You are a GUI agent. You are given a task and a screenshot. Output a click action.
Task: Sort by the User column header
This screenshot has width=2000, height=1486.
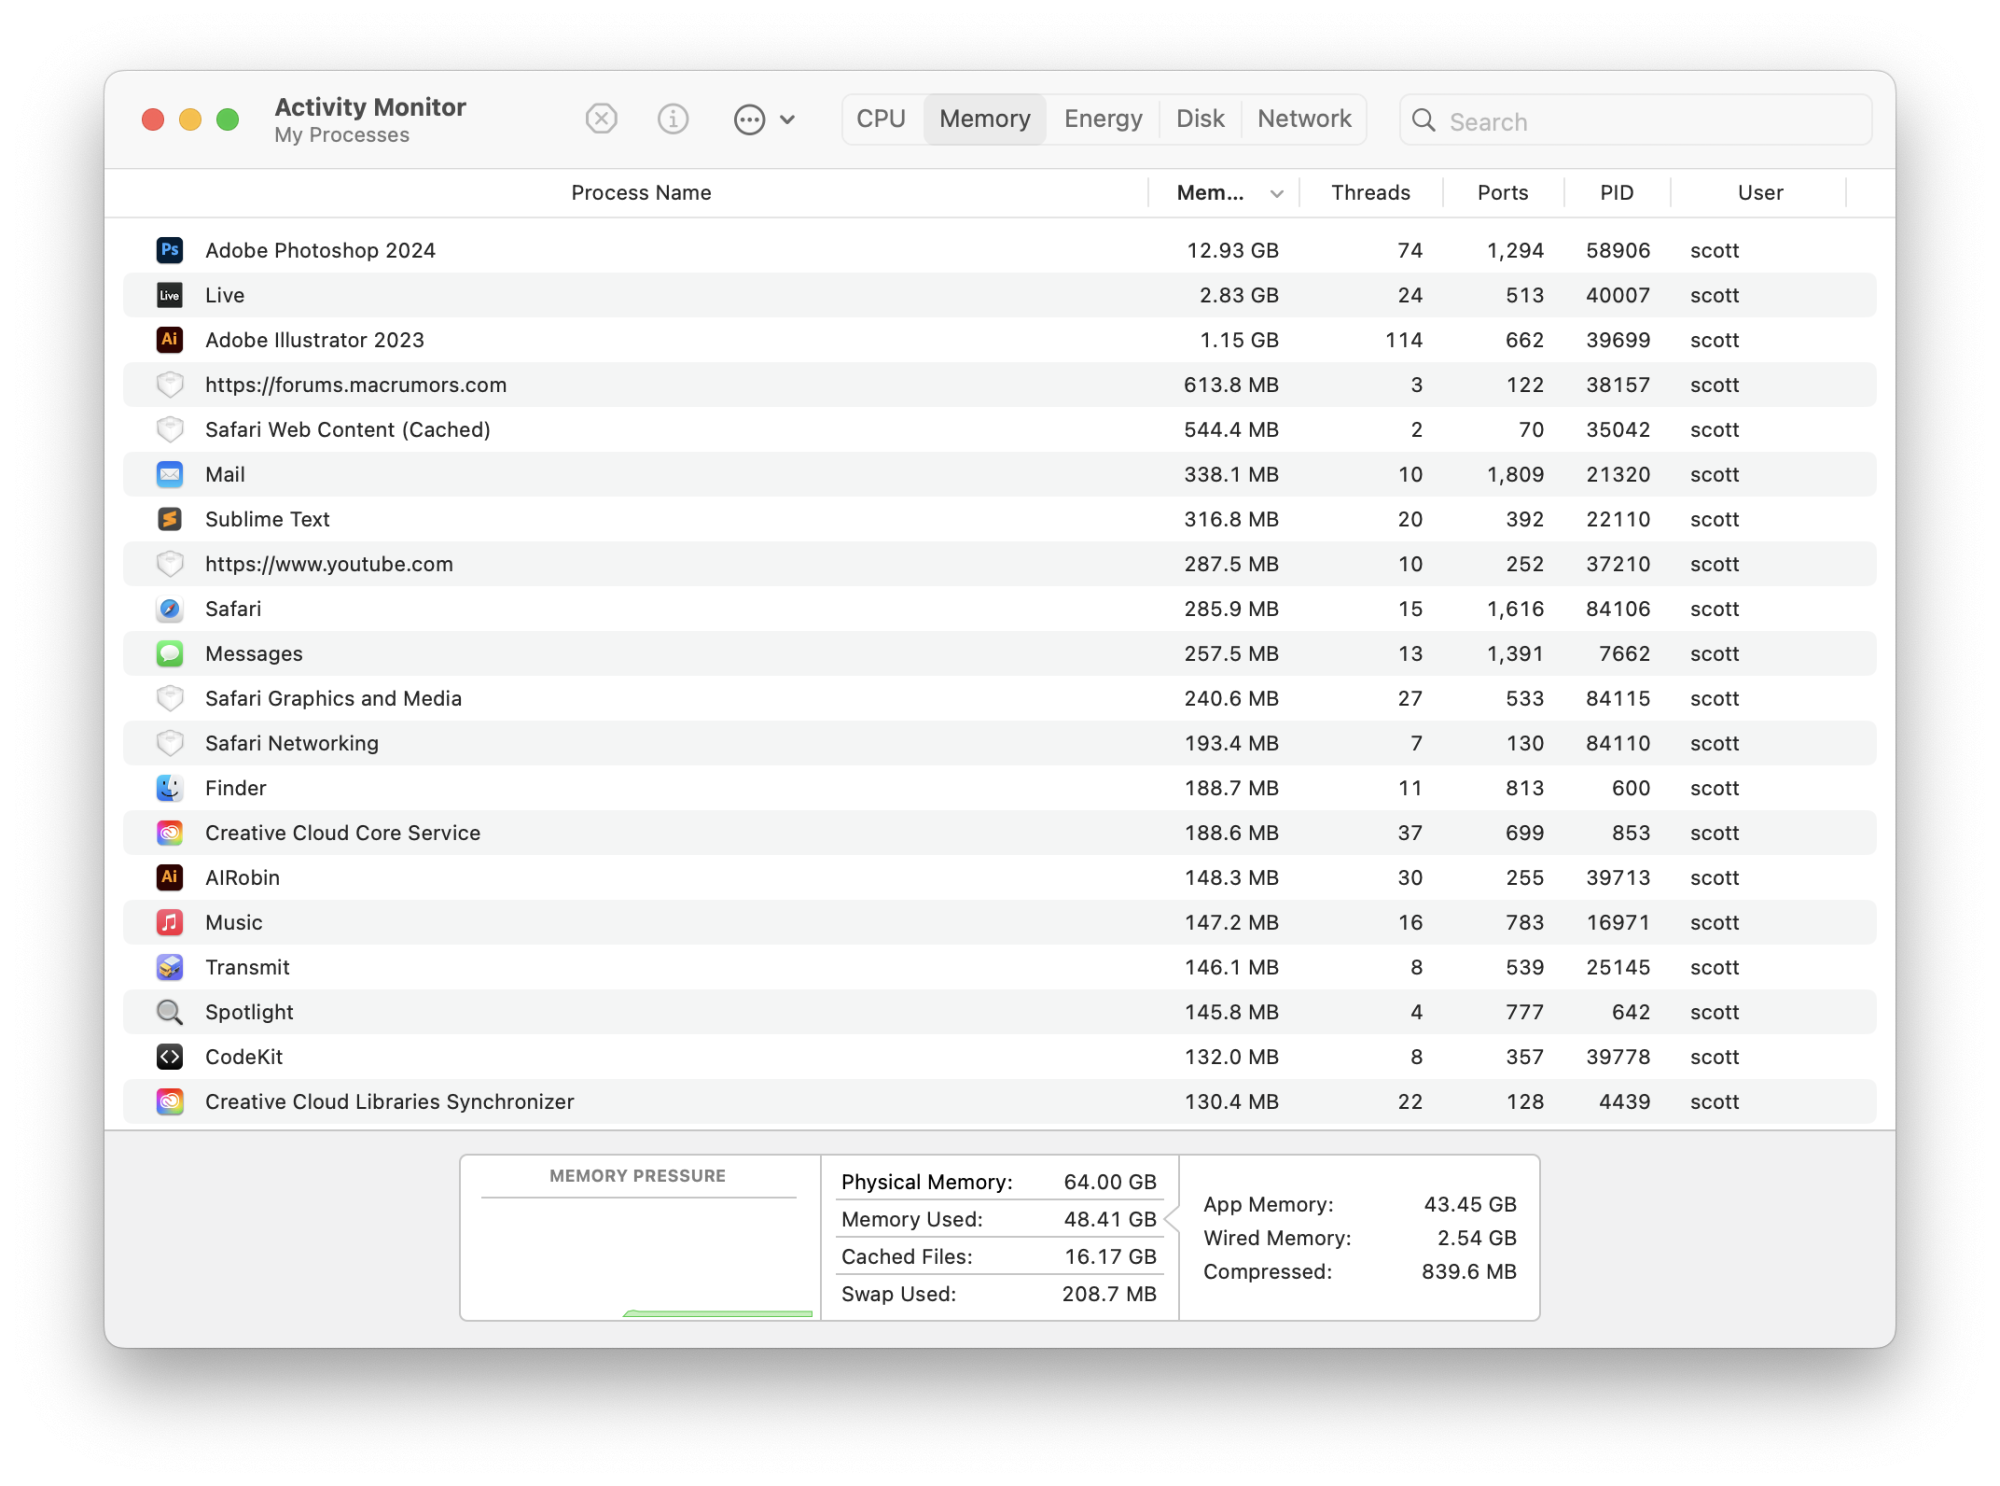pos(1760,193)
